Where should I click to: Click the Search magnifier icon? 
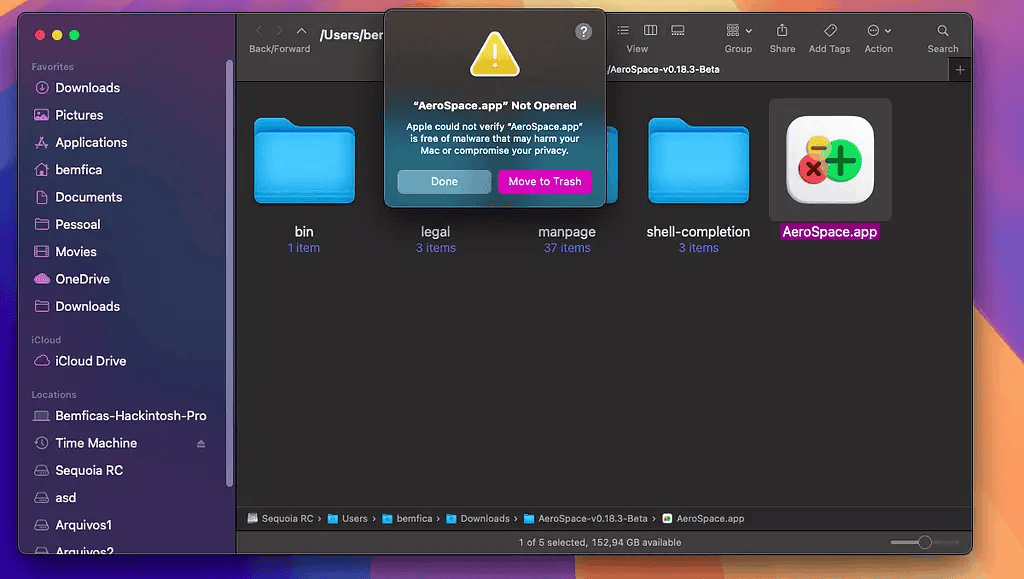[942, 31]
